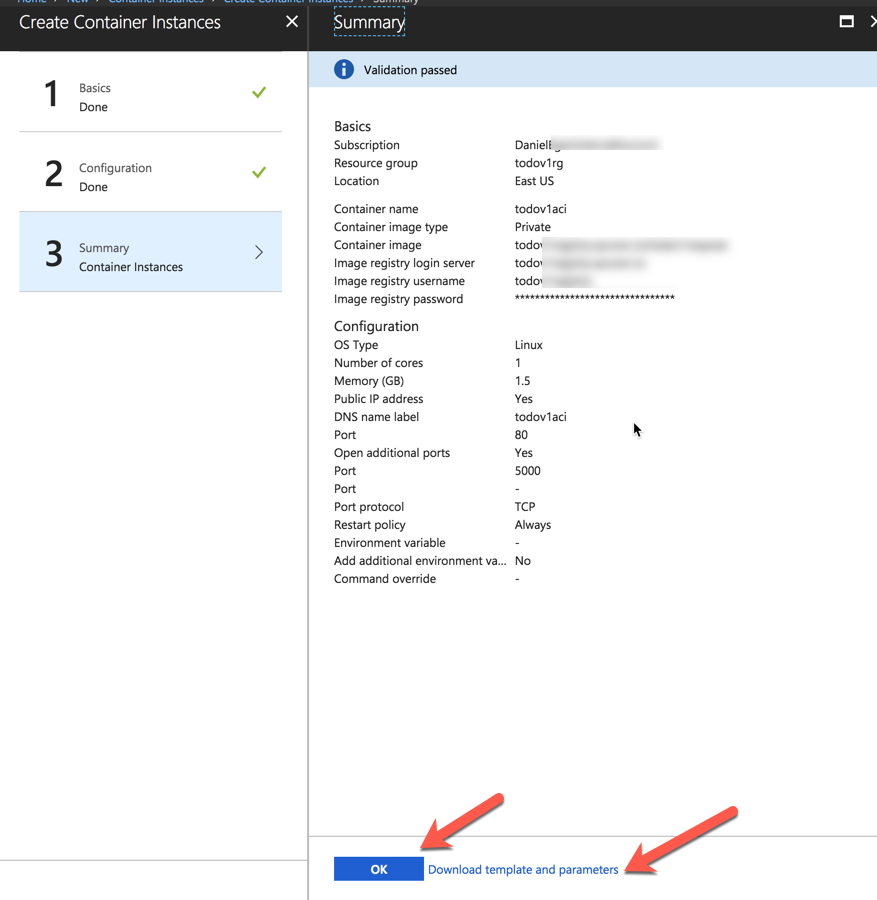
Task: Click the Configuration section heading
Action: click(376, 326)
